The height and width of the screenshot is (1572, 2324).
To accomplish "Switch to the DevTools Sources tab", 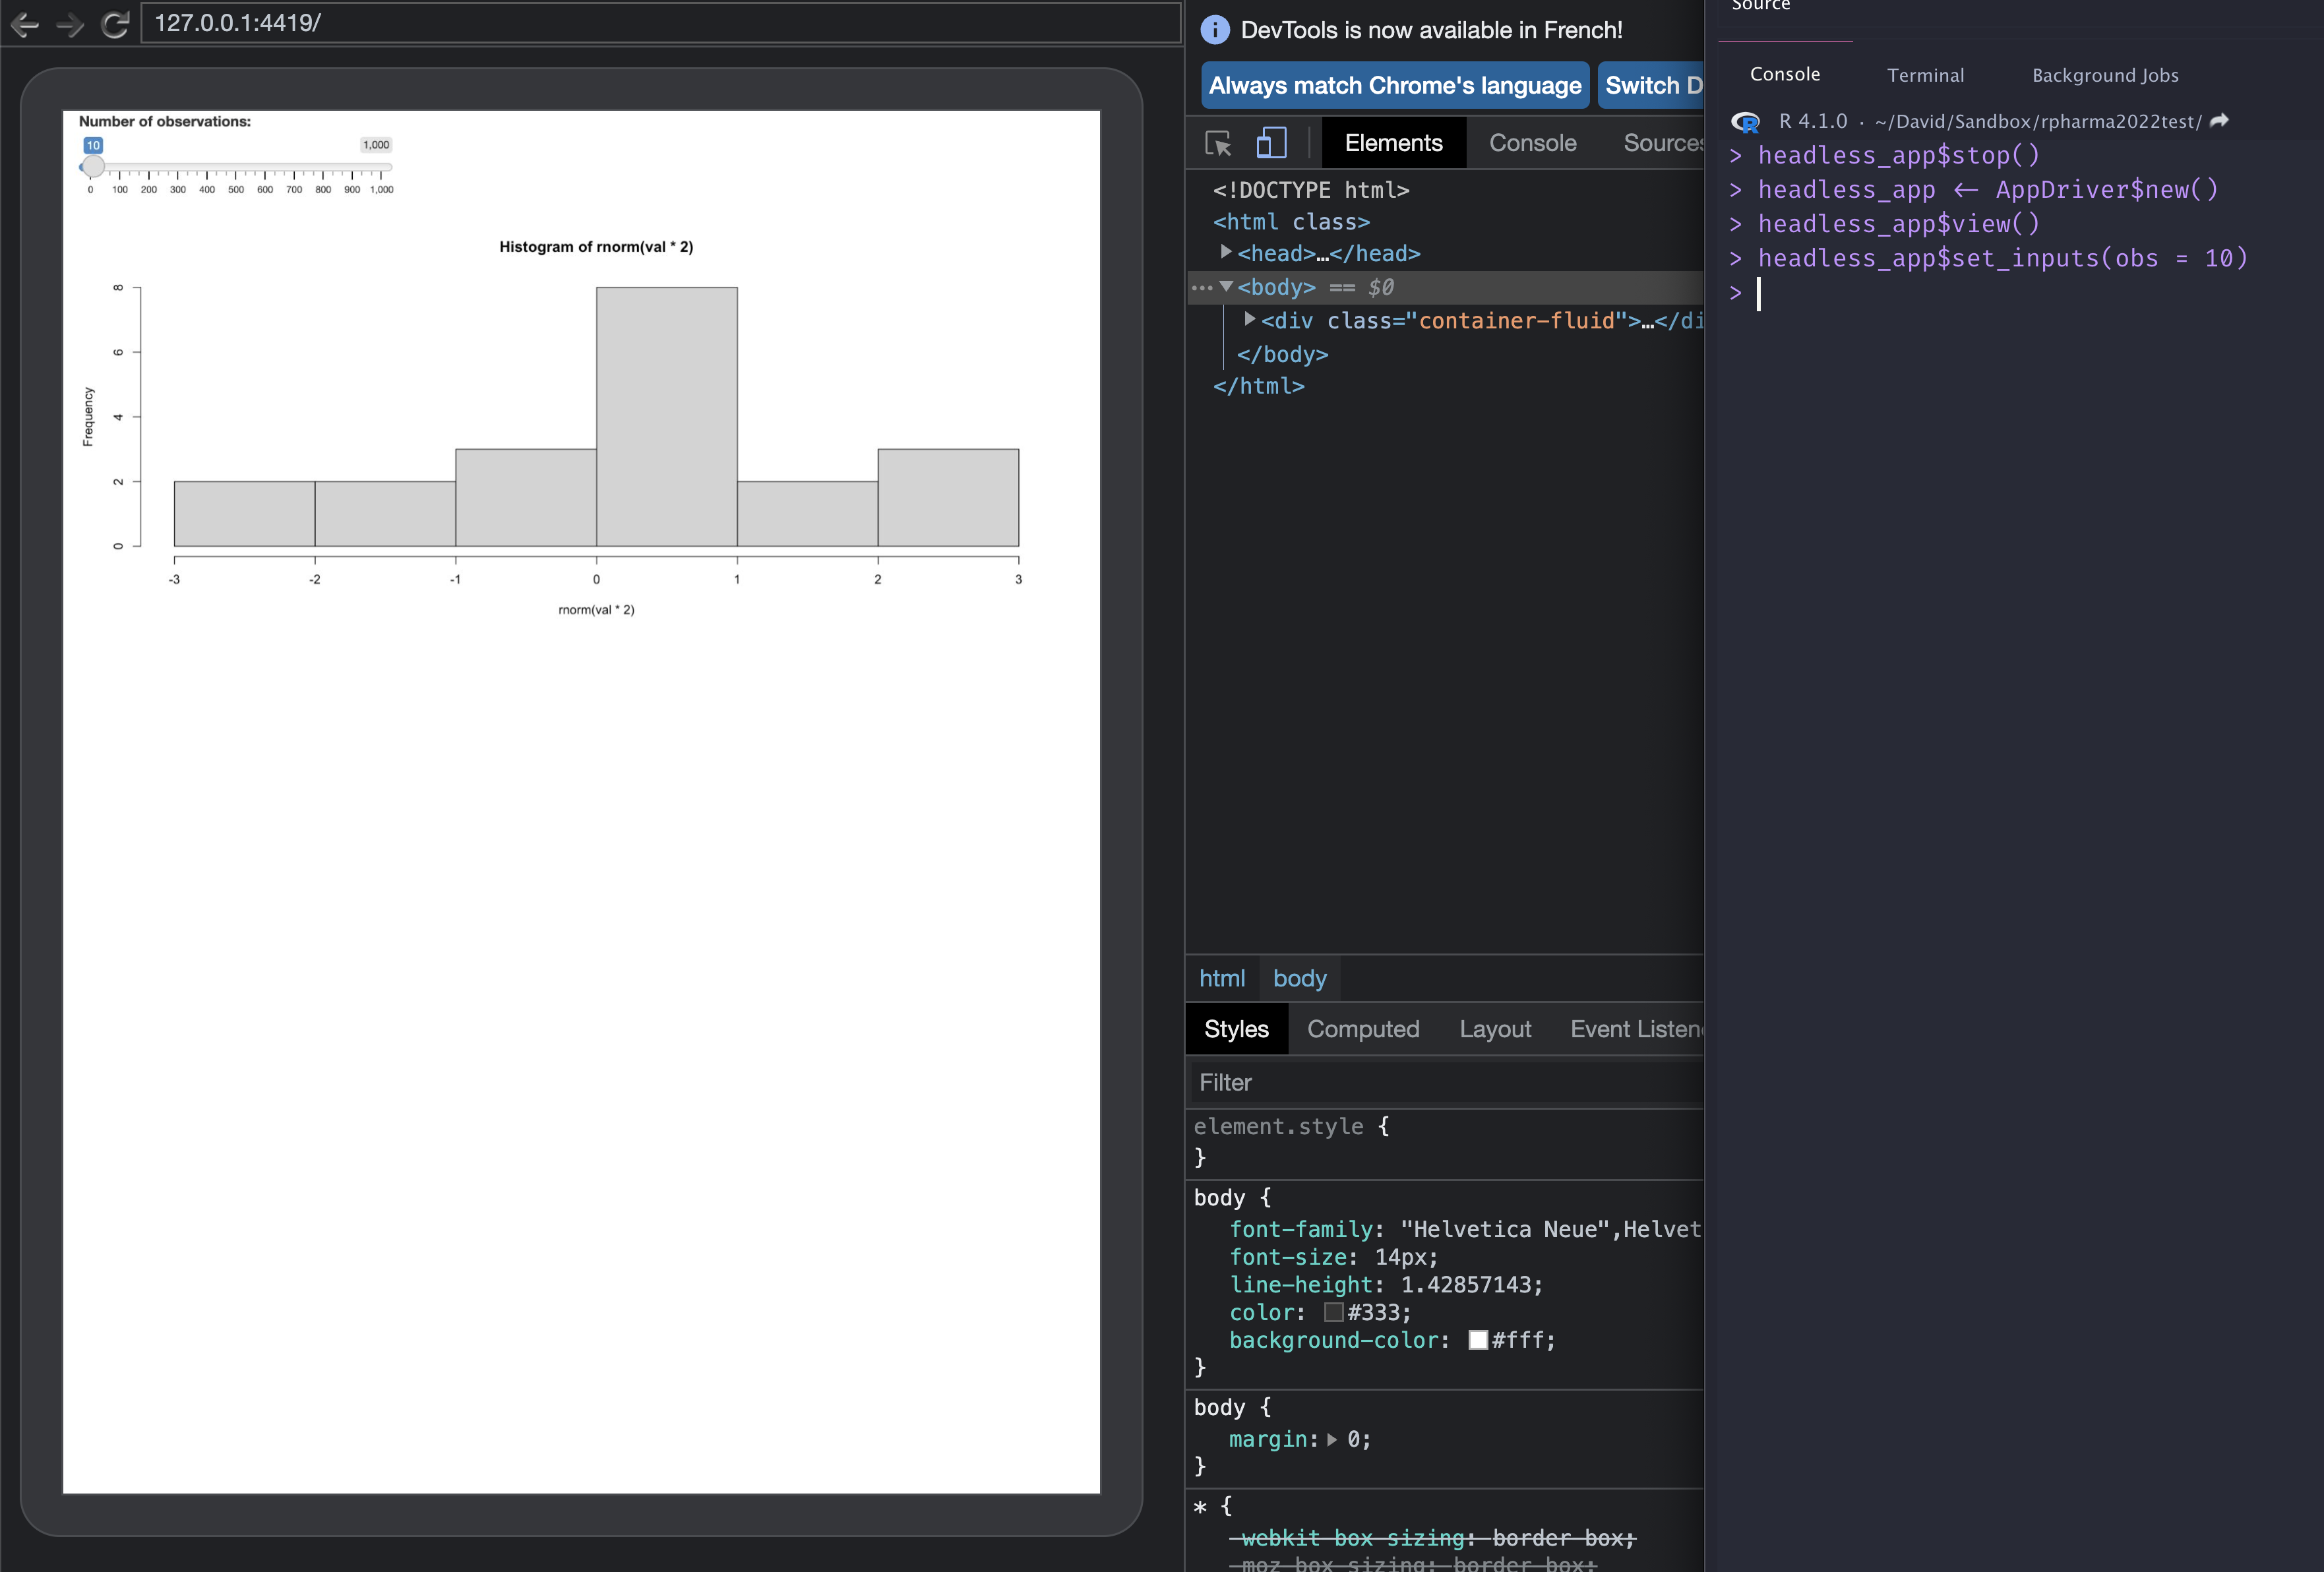I will [1662, 143].
